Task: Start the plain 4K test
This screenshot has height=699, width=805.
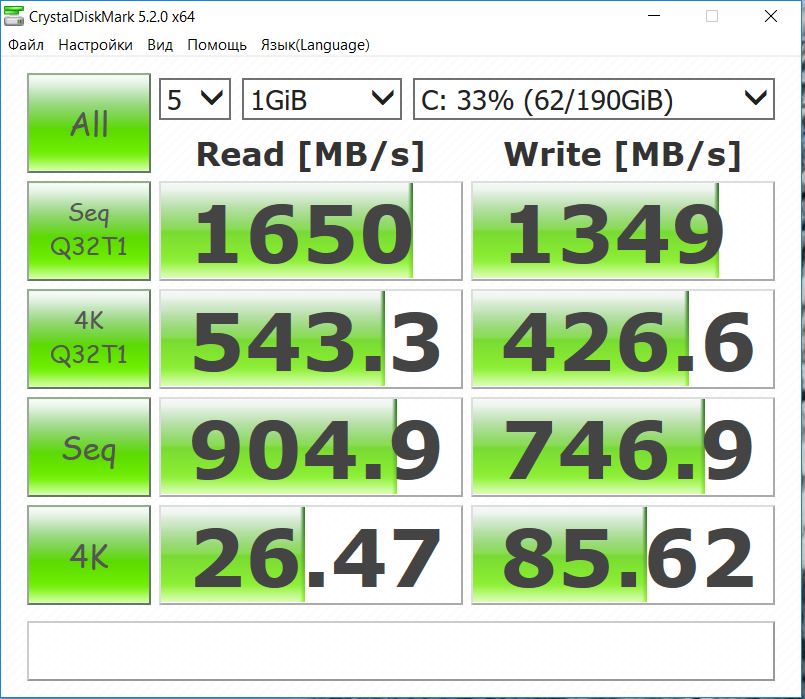Action: click(89, 555)
